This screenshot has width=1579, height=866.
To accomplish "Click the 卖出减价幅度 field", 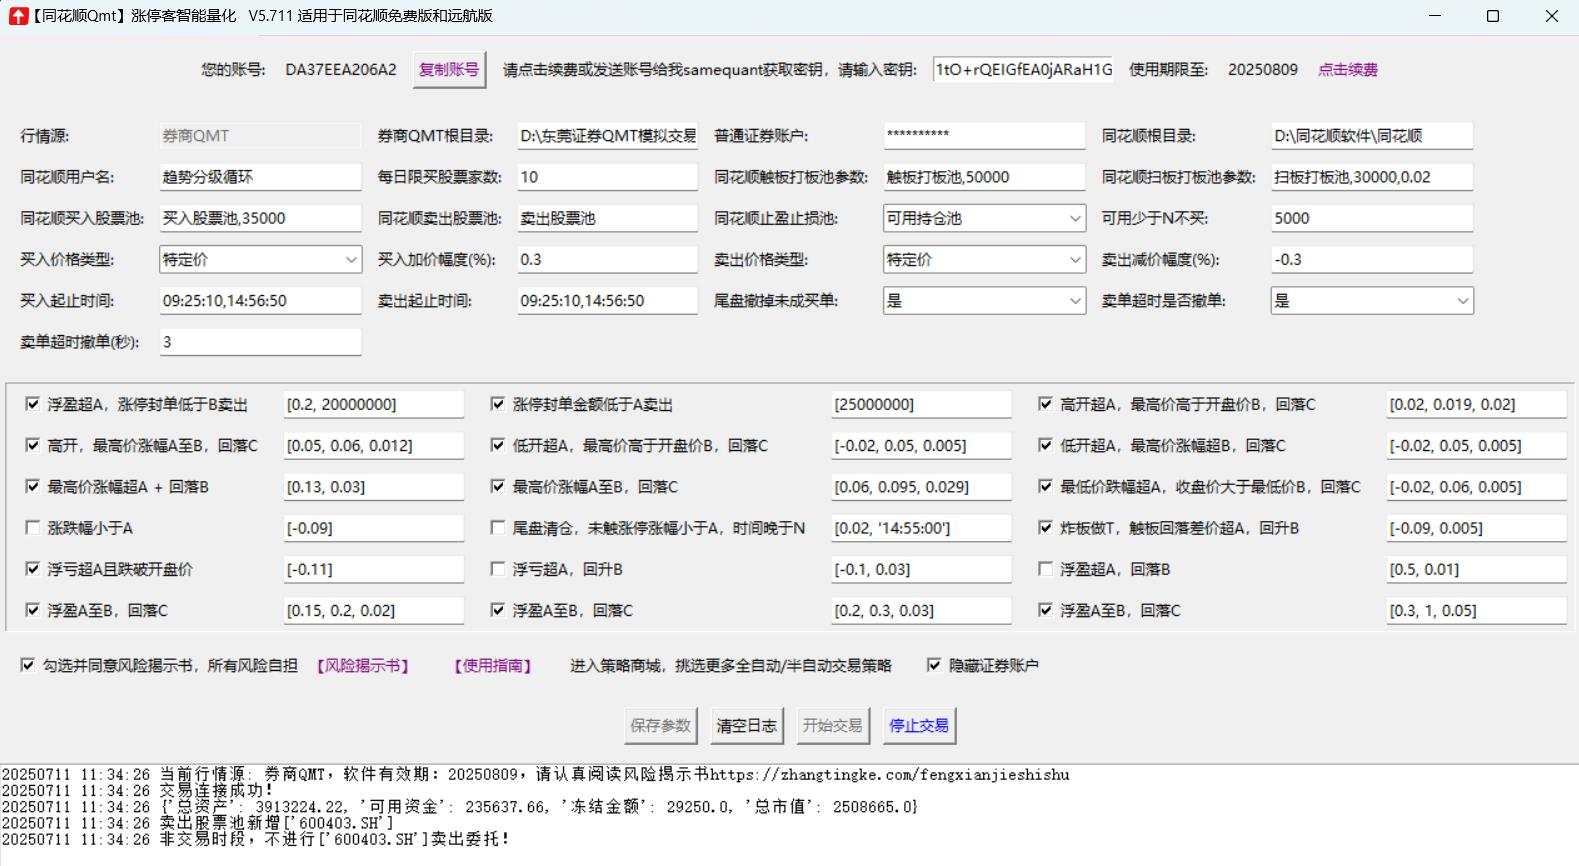I will pos(1372,259).
